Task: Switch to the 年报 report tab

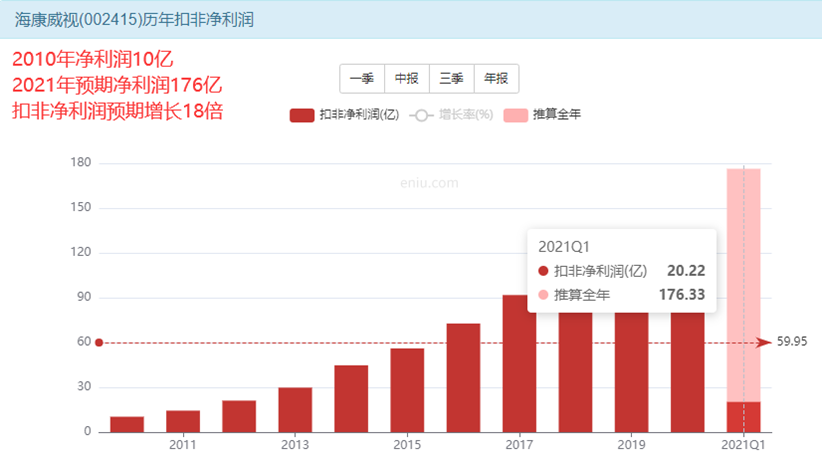Action: coord(496,79)
